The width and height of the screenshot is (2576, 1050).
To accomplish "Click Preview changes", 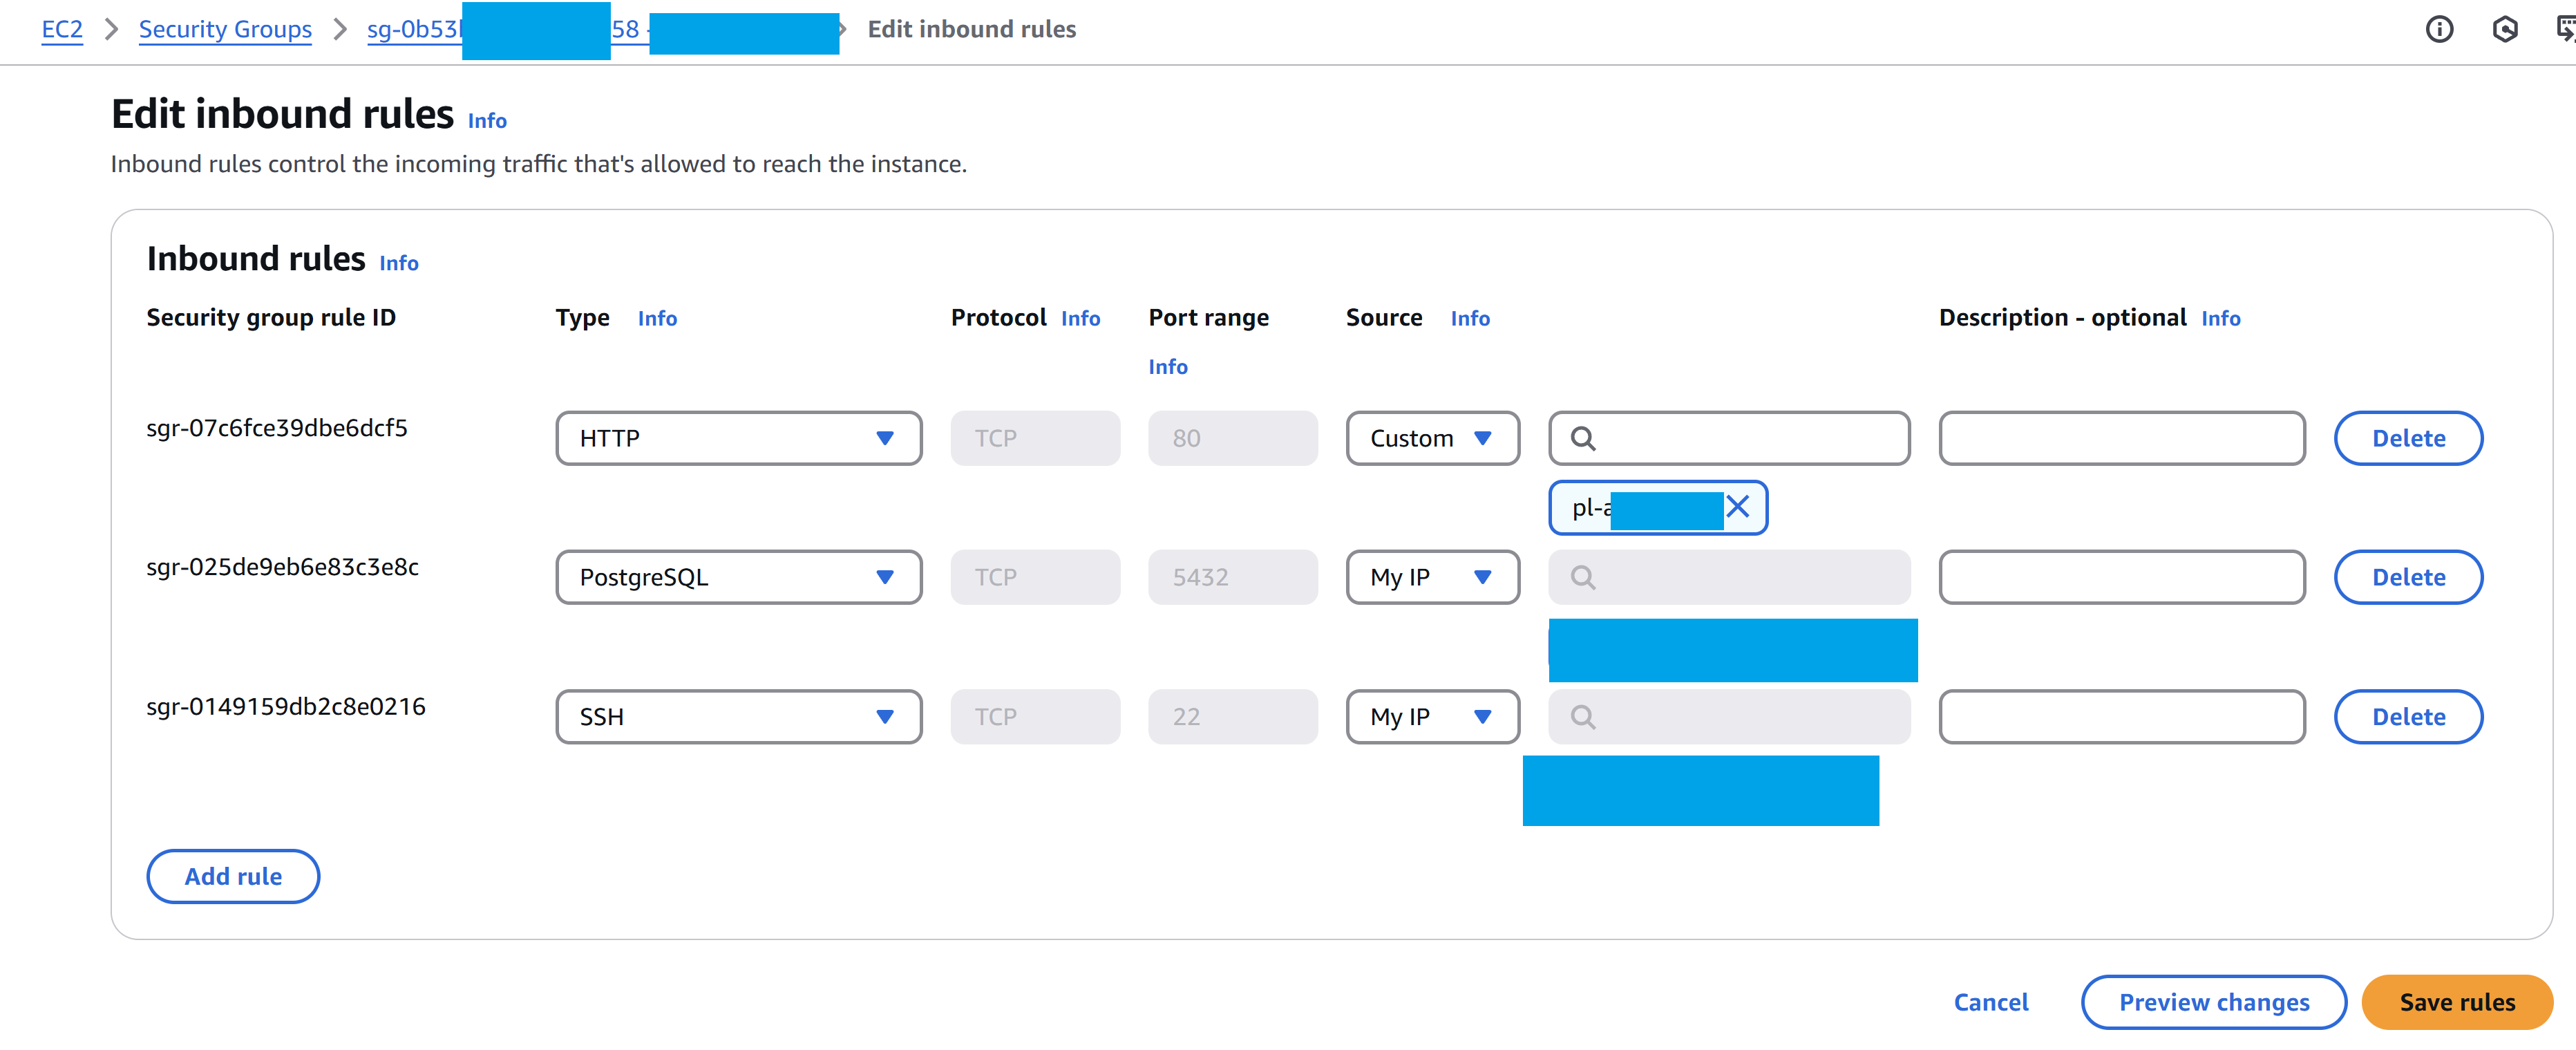I will [x=2213, y=1002].
